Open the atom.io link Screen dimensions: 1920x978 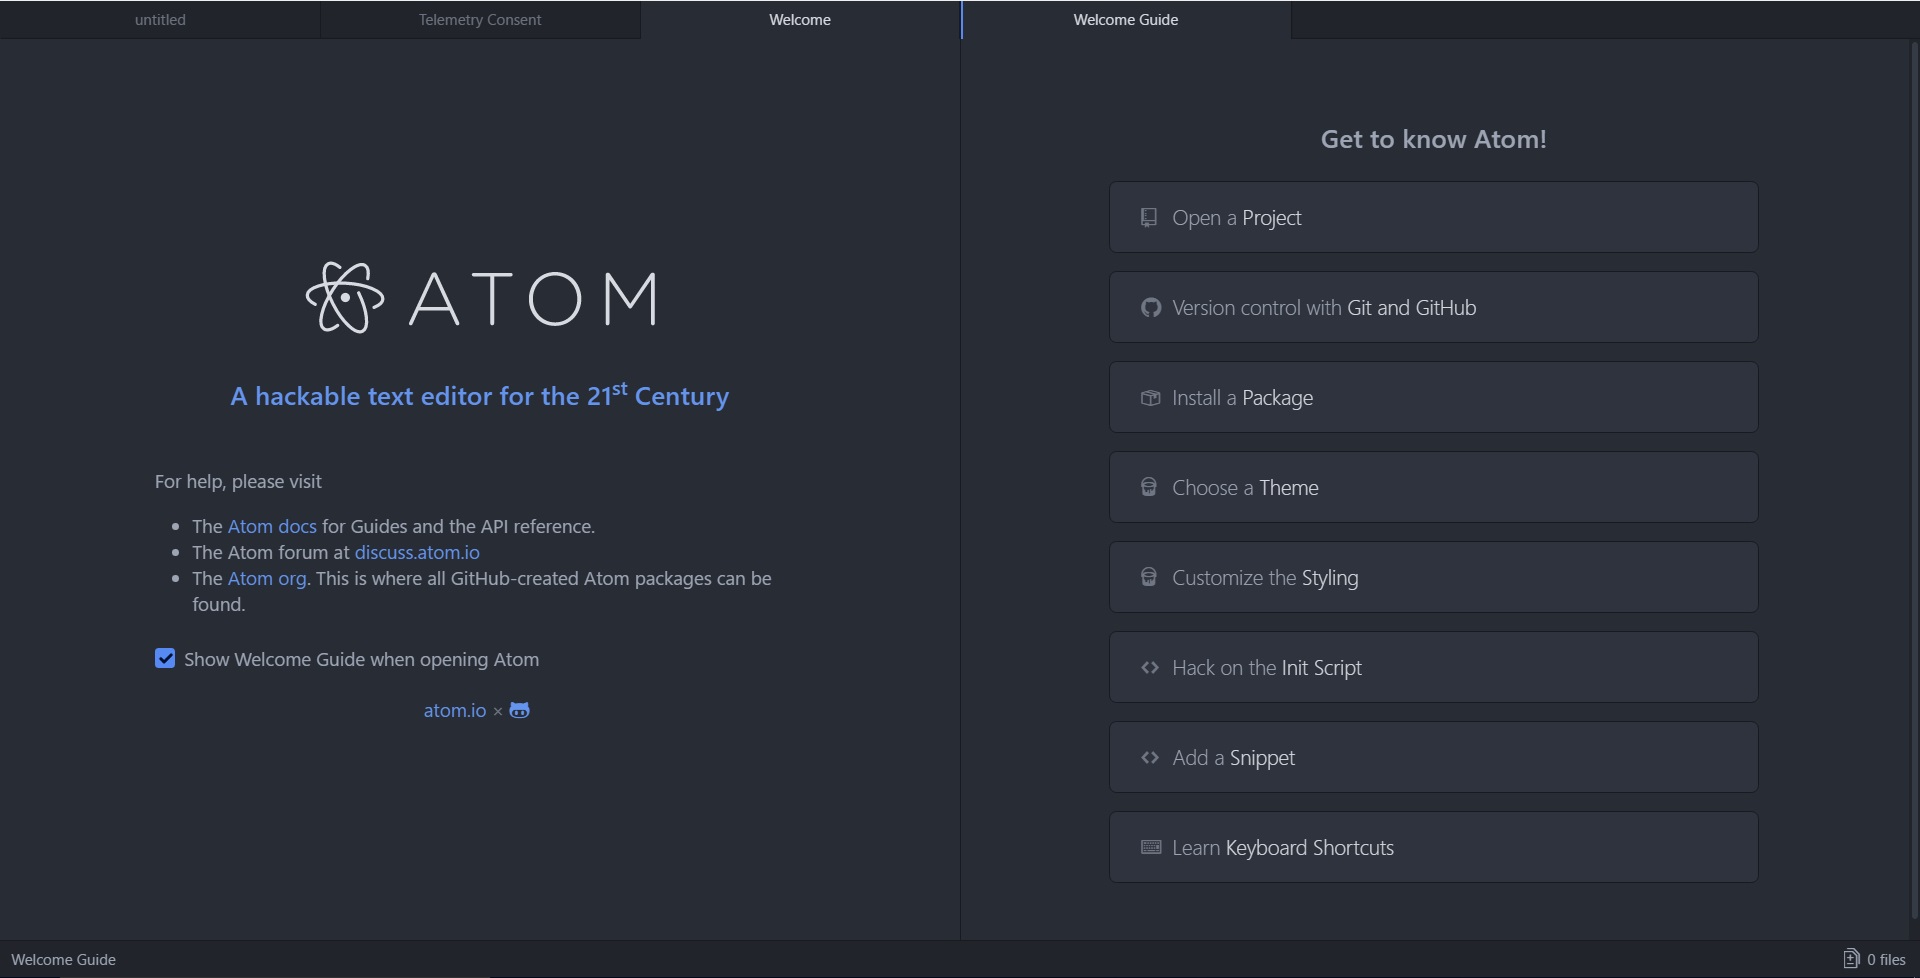coord(455,710)
